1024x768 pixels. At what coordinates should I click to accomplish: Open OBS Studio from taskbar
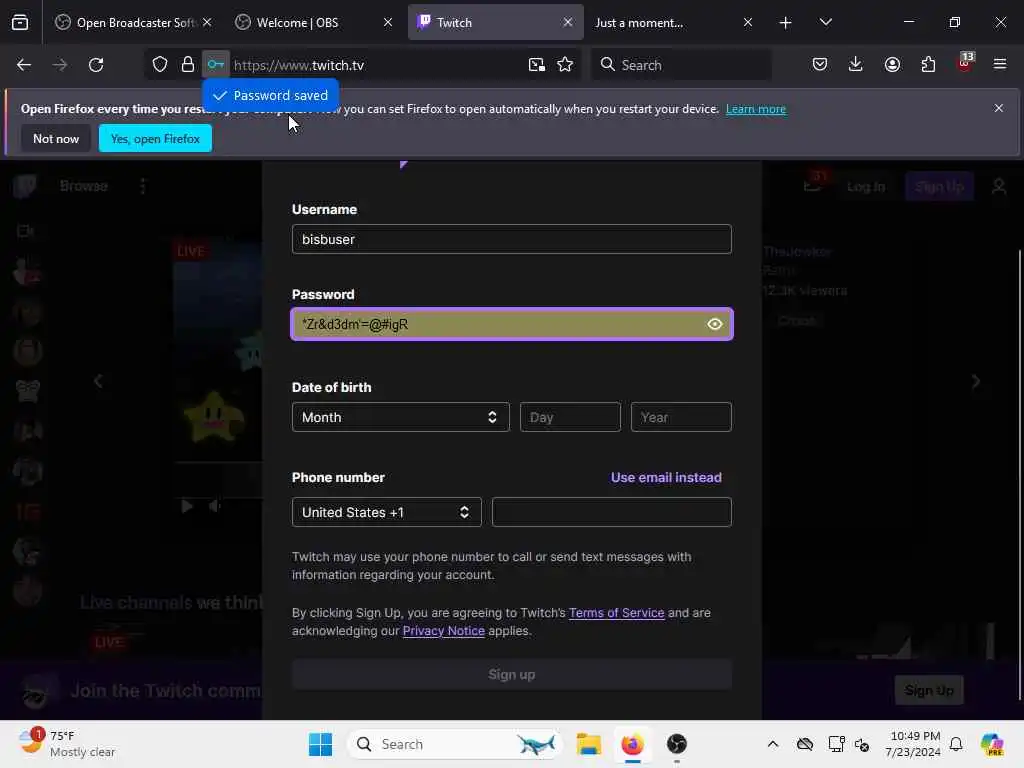(677, 744)
